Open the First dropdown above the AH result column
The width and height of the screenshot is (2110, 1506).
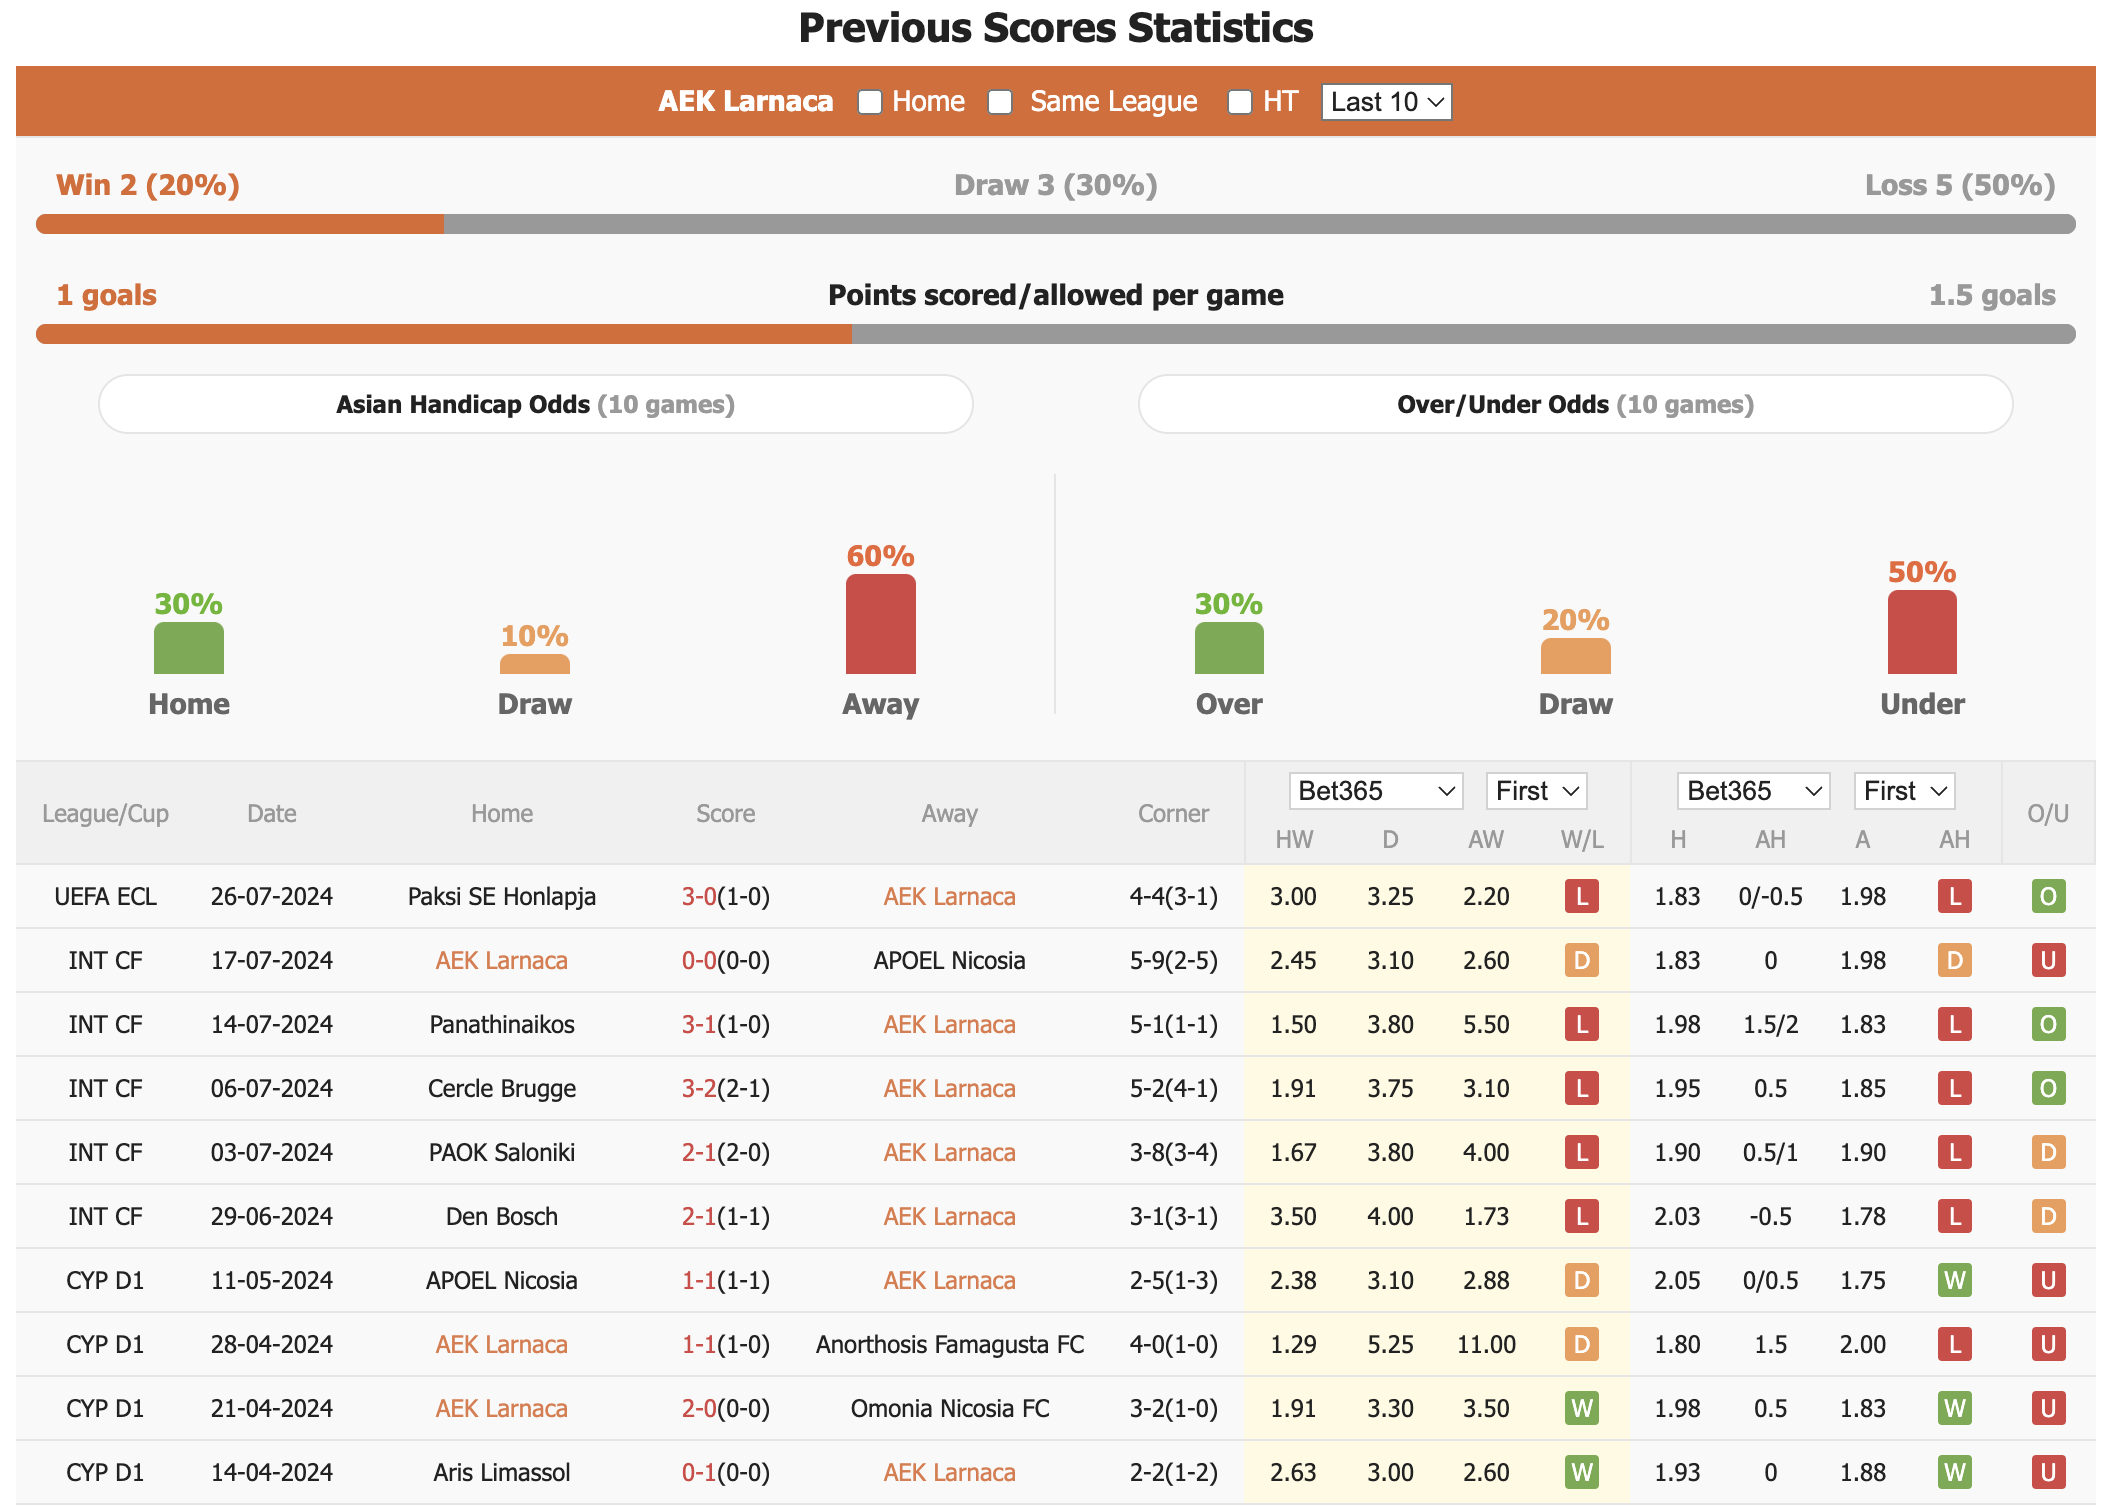click(x=1905, y=791)
